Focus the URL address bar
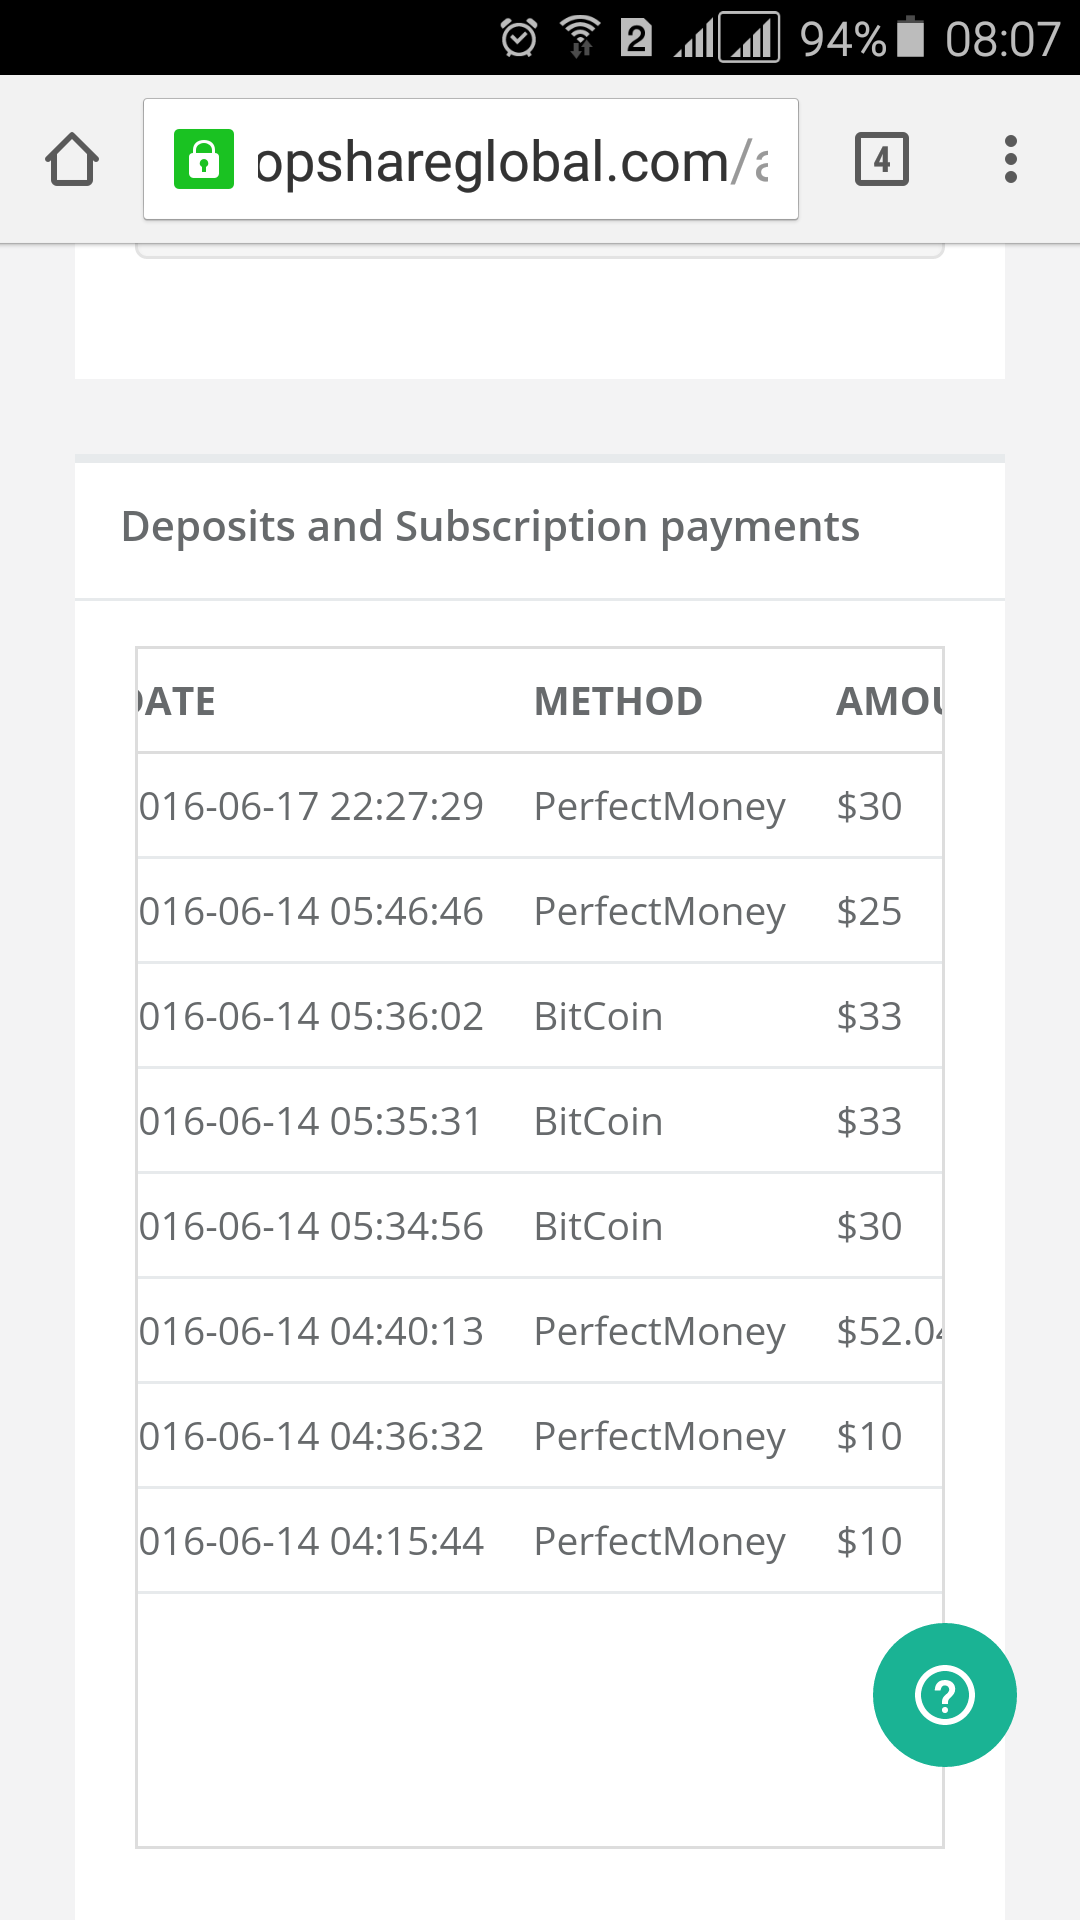 510,161
